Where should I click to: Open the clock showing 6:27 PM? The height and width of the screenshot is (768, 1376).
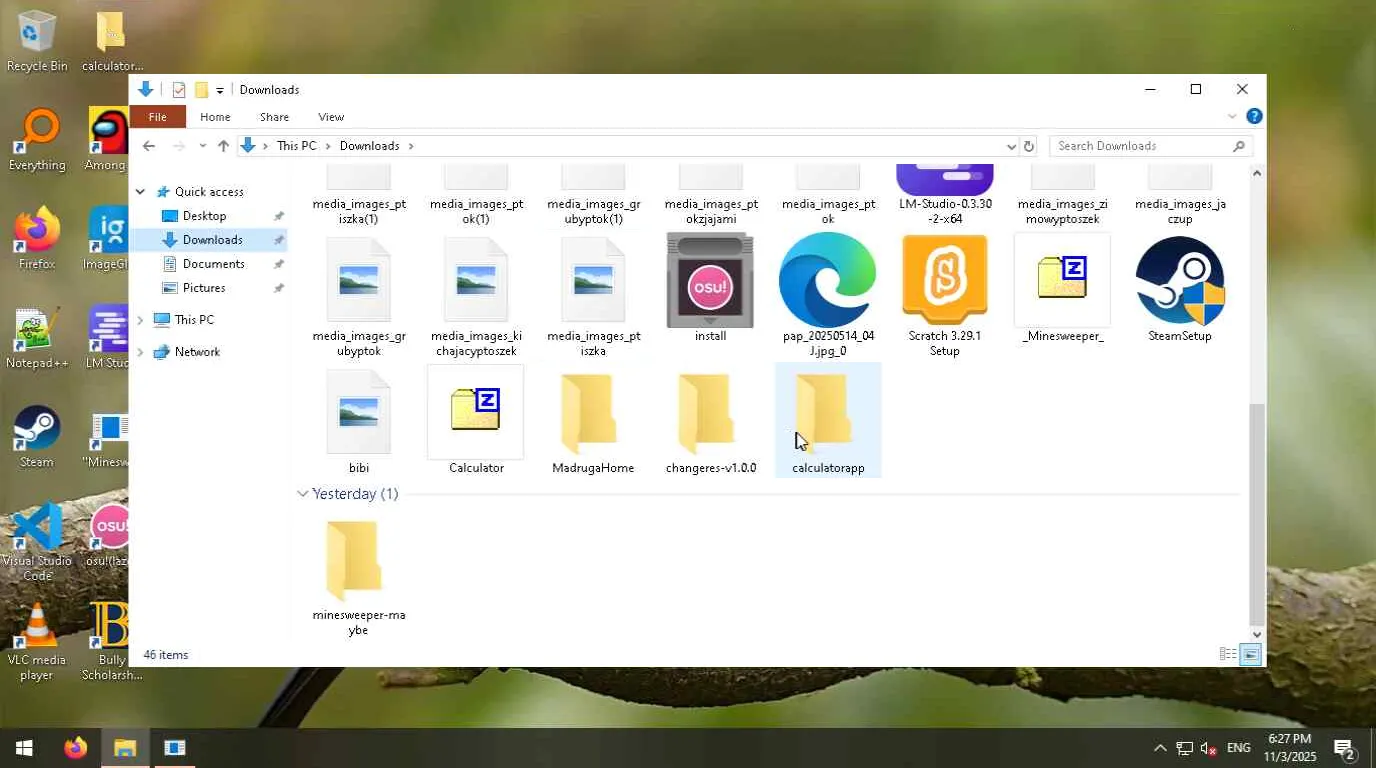click(1290, 748)
